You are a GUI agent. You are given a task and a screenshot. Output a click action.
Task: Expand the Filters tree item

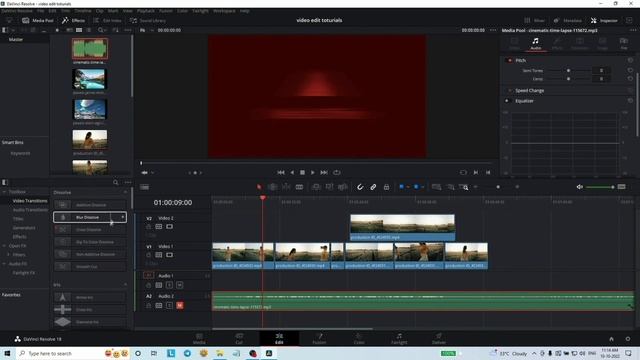click(x=8, y=255)
